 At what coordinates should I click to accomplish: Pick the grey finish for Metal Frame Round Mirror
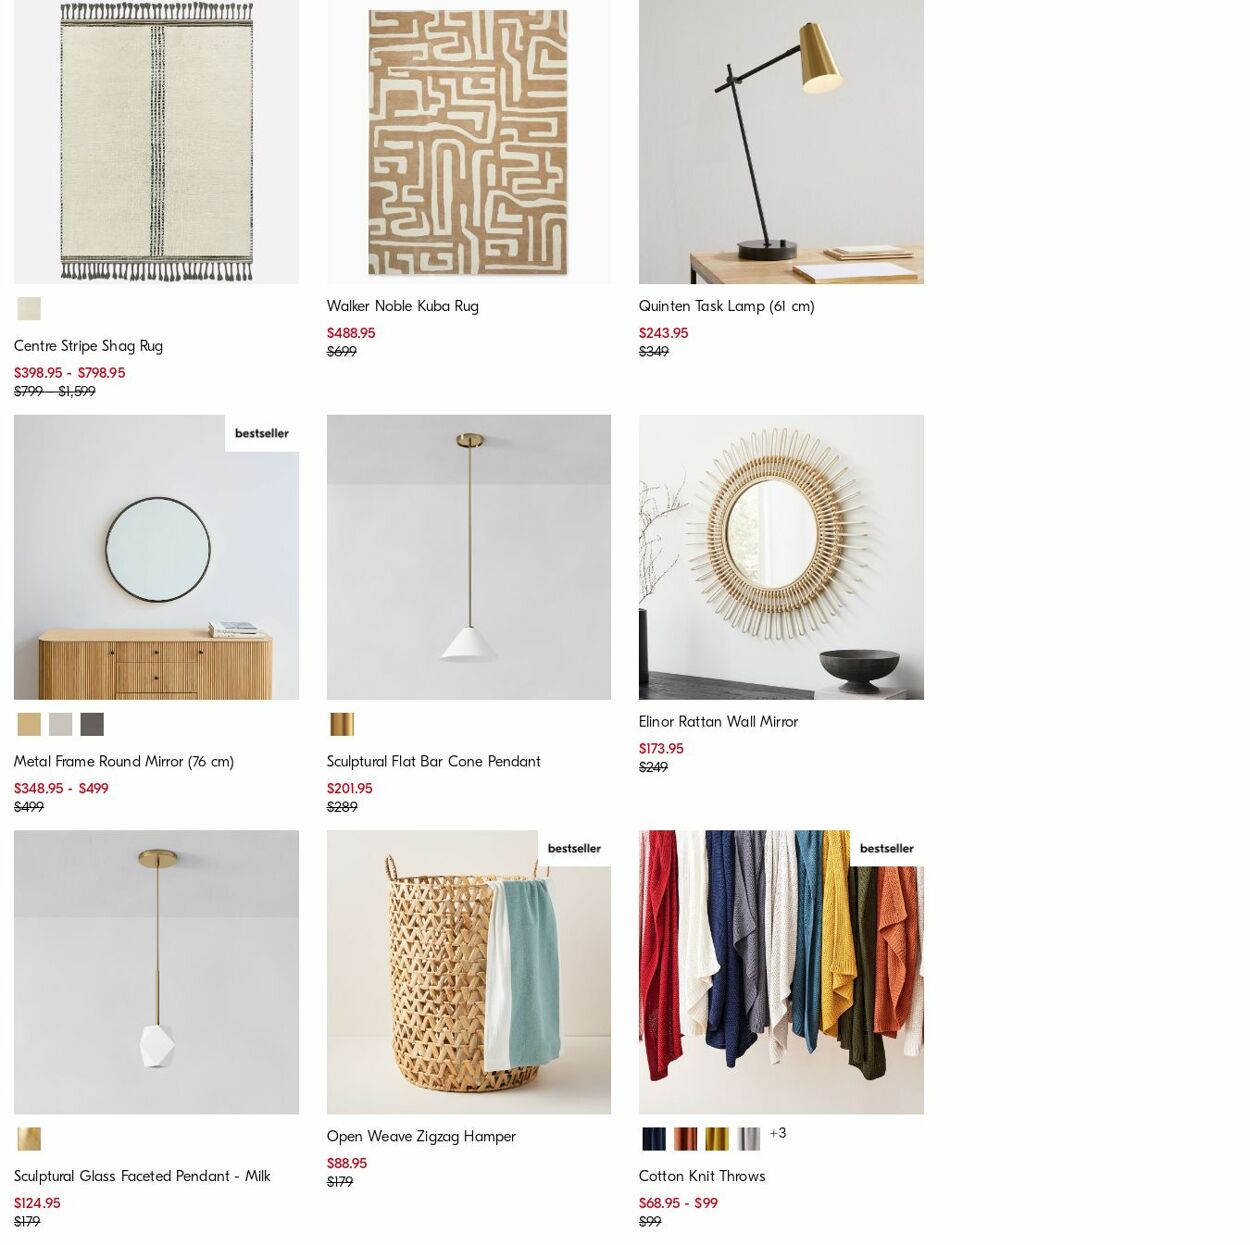tap(60, 723)
